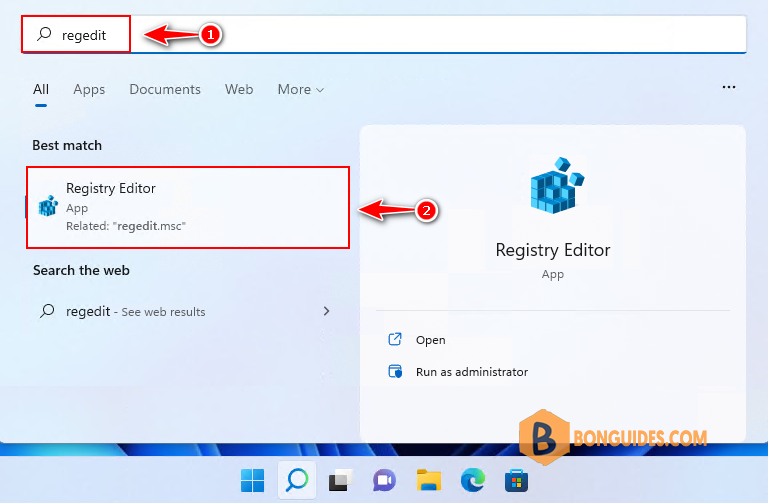This screenshot has width=768, height=503.
Task: Click the regedit search text field
Action: tap(384, 34)
